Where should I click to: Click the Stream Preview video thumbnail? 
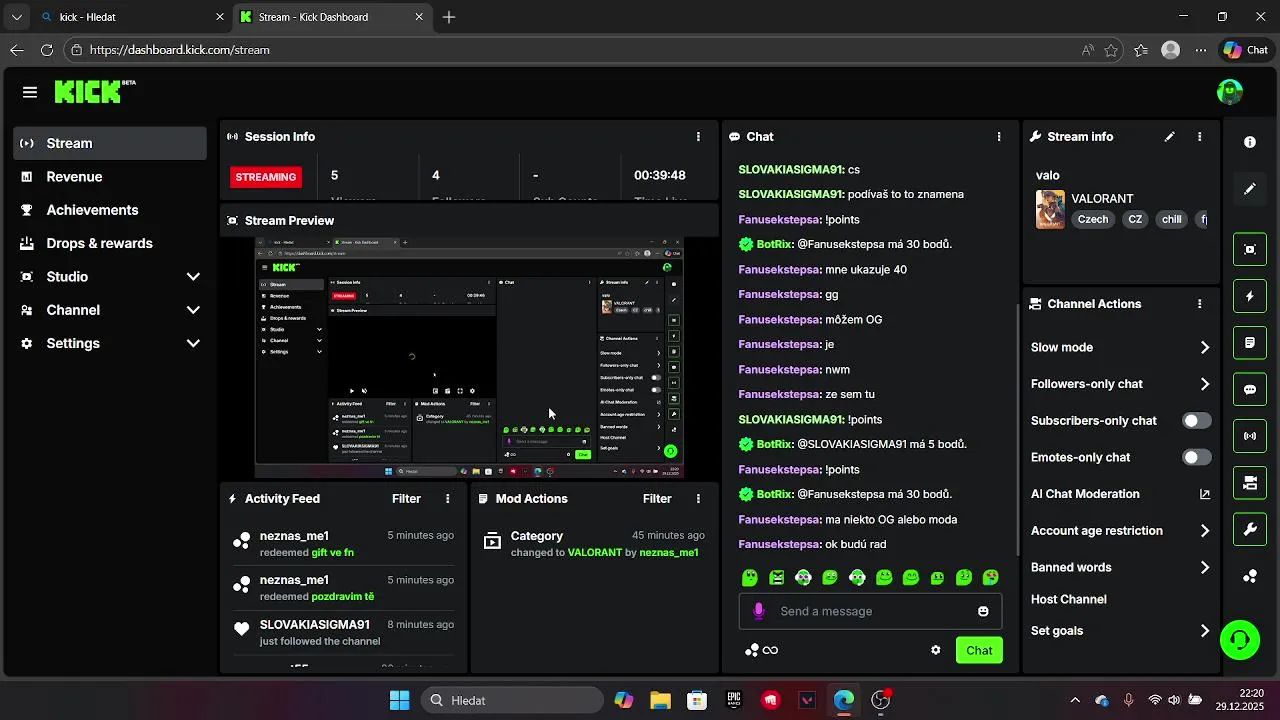tap(469, 358)
